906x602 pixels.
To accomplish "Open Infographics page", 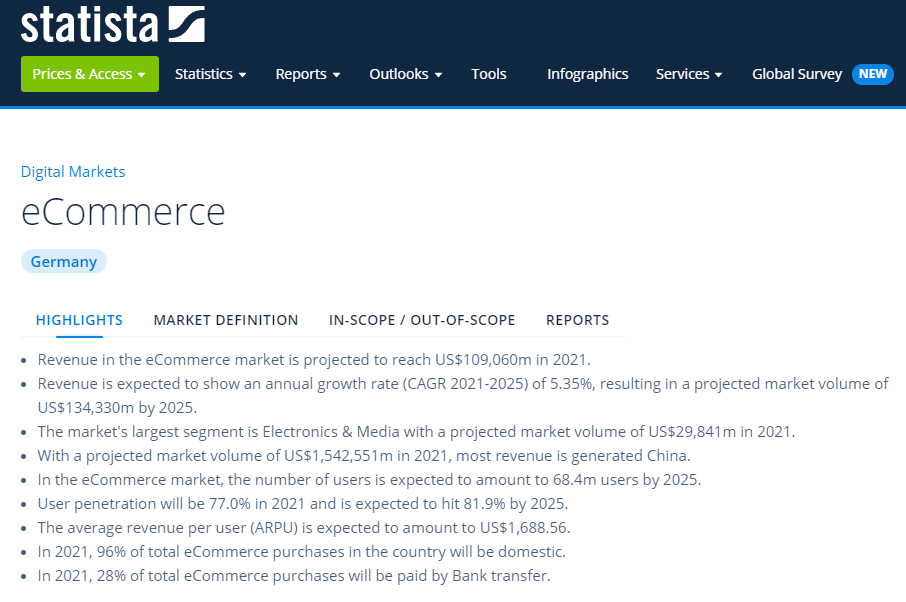I will point(588,74).
